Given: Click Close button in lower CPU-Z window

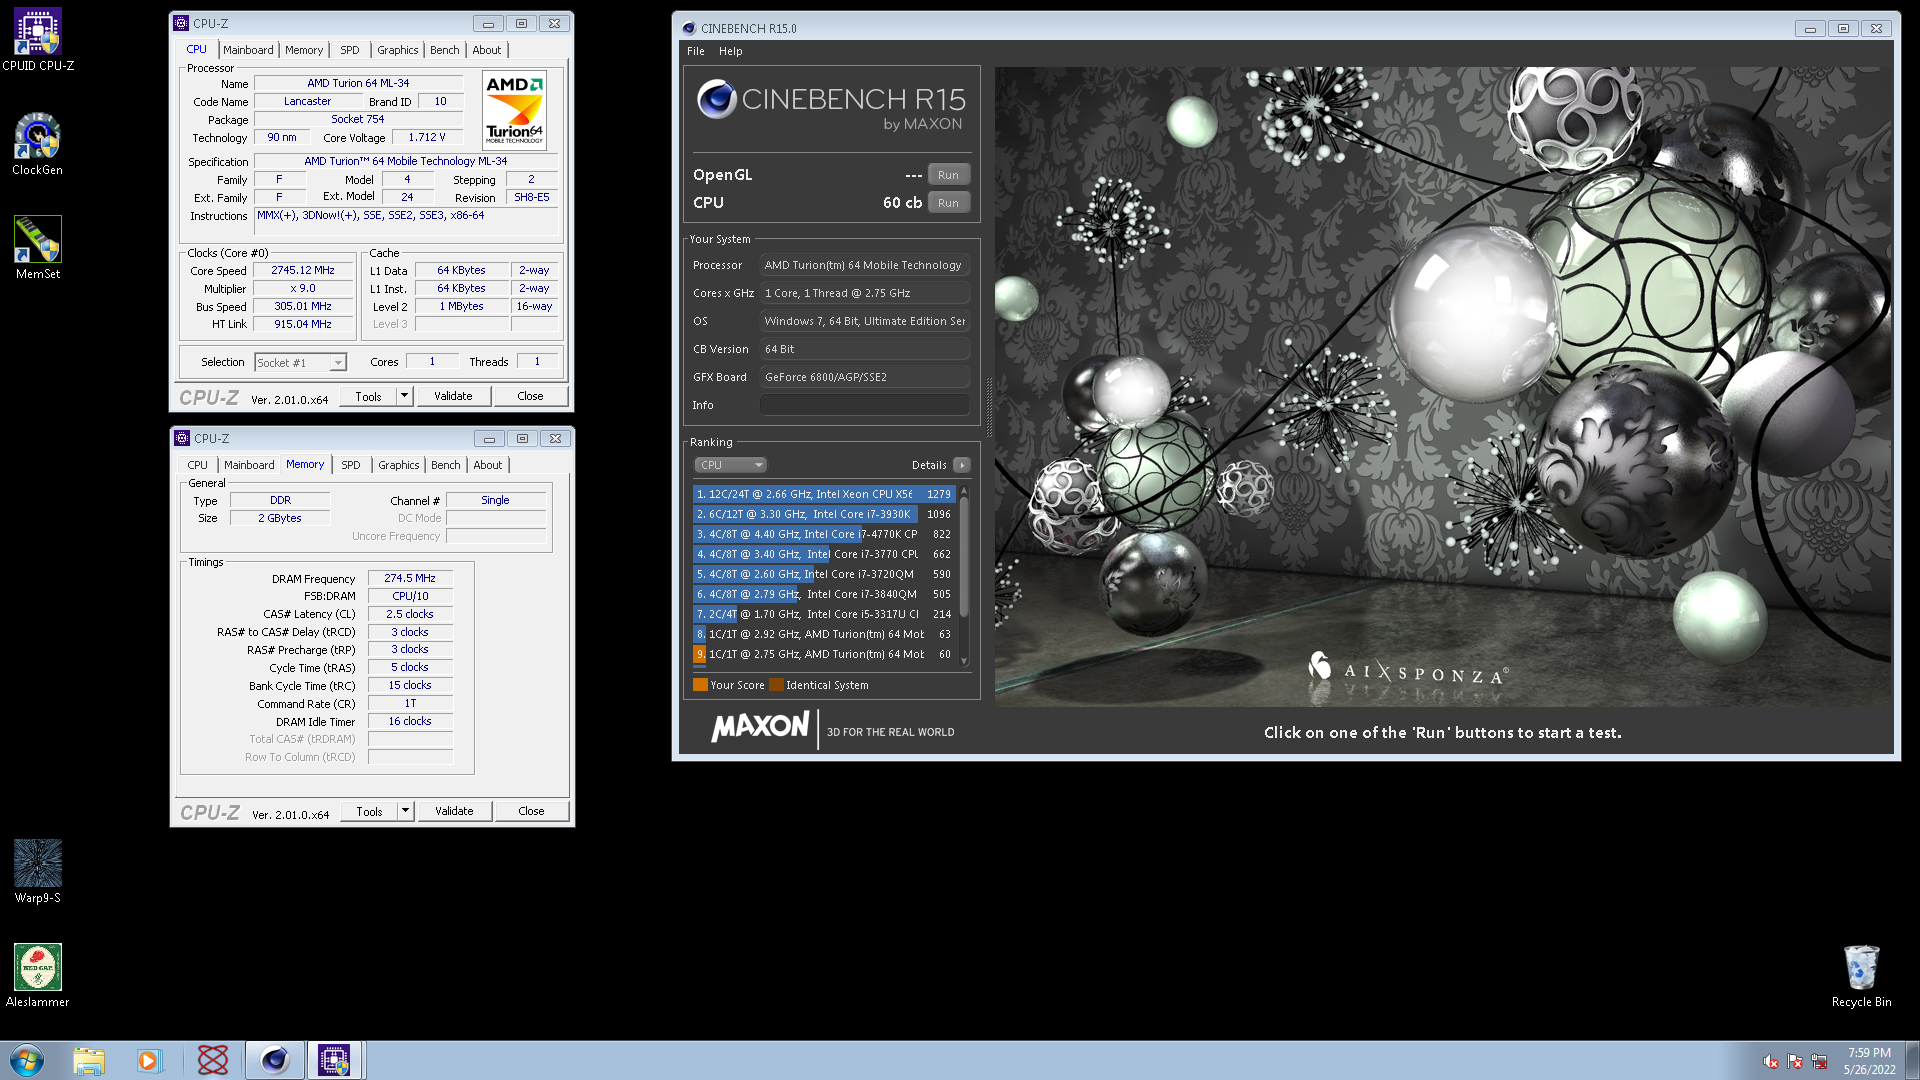Looking at the screenshot, I should click(x=531, y=811).
